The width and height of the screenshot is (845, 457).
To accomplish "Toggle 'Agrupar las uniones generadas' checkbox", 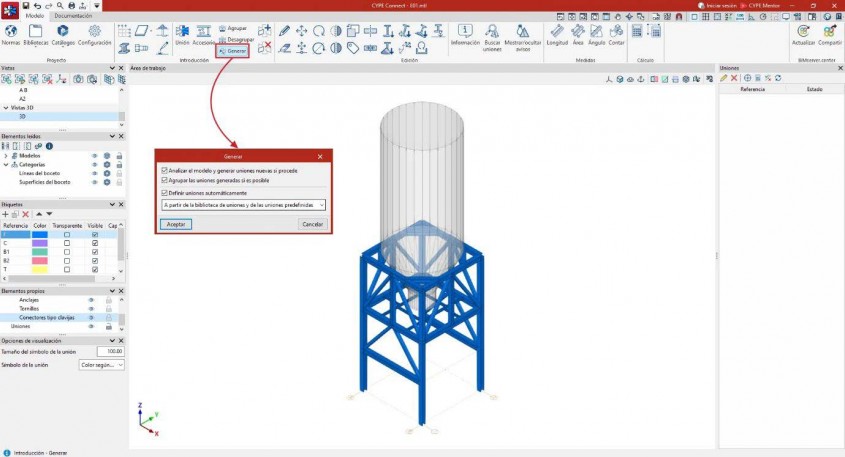I will tap(164, 180).
